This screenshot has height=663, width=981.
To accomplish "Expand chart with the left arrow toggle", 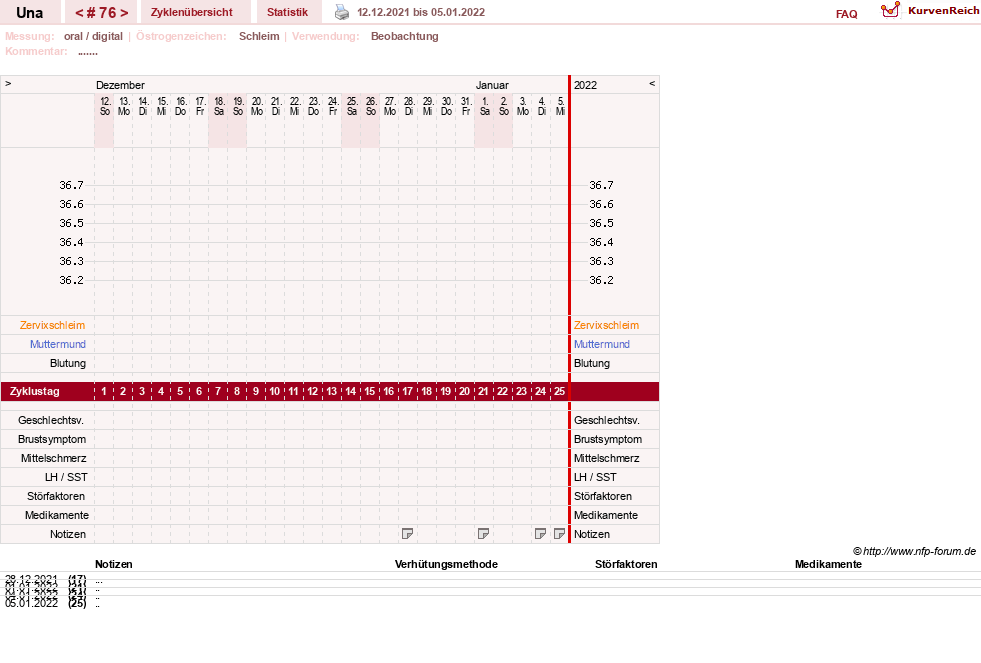I will pyautogui.click(x=8, y=83).
